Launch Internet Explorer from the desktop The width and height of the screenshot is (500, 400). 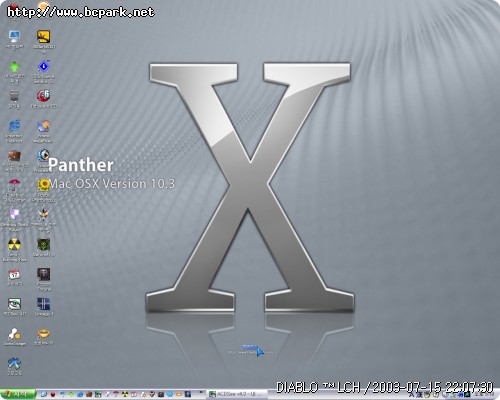[14, 126]
